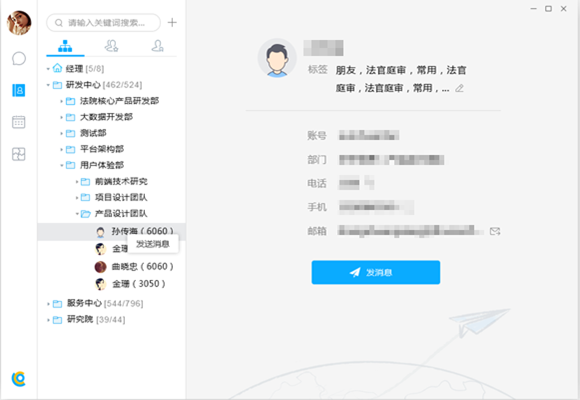Expand 前端技术研究 folder arrow

(x=77, y=182)
